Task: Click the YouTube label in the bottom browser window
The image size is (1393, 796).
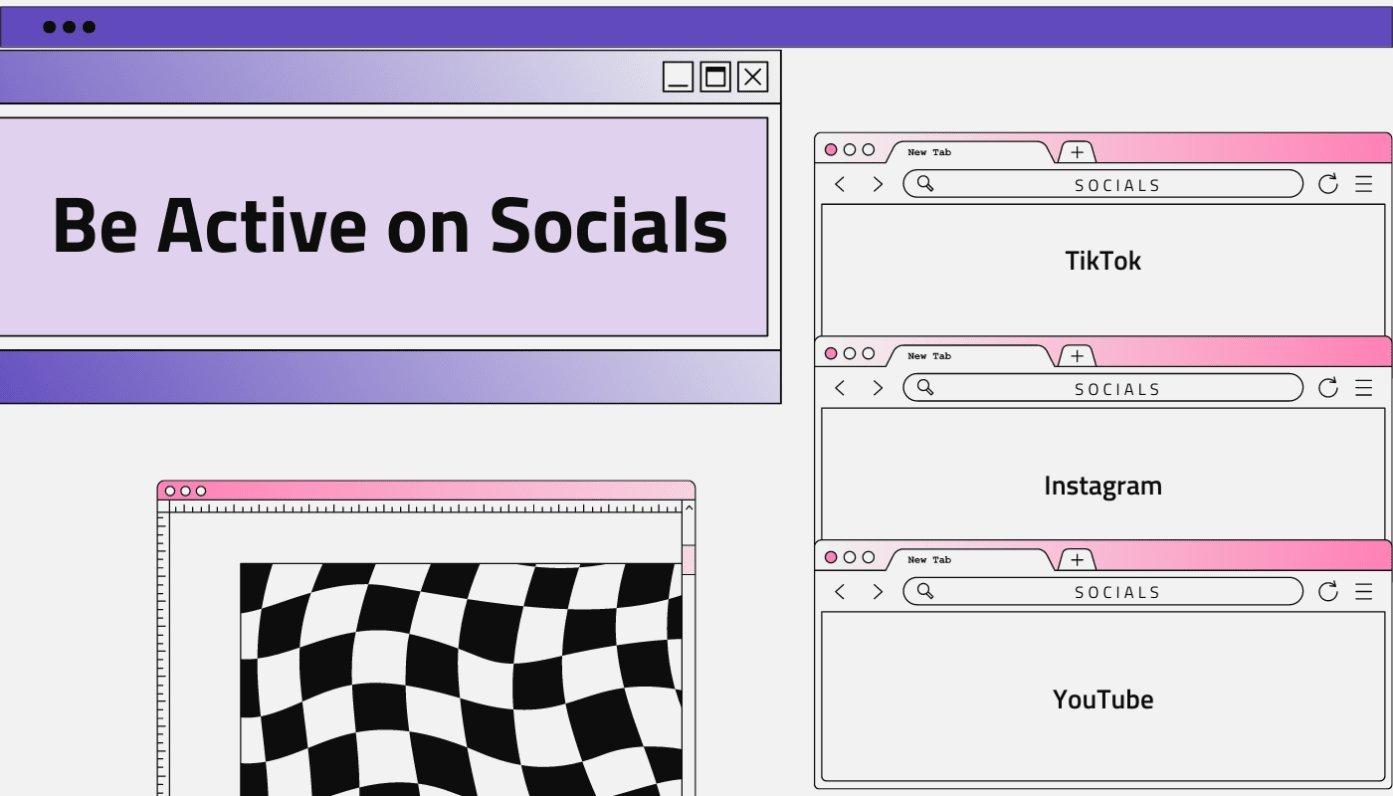Action: pyautogui.click(x=1103, y=699)
